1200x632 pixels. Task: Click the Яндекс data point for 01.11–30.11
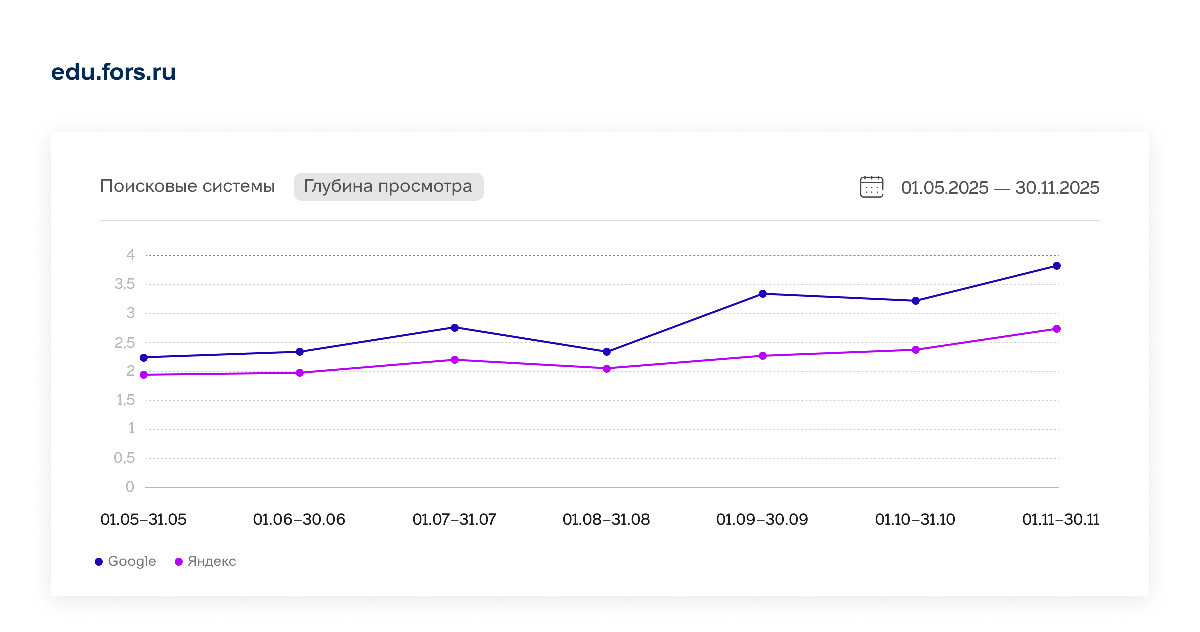(x=1056, y=329)
